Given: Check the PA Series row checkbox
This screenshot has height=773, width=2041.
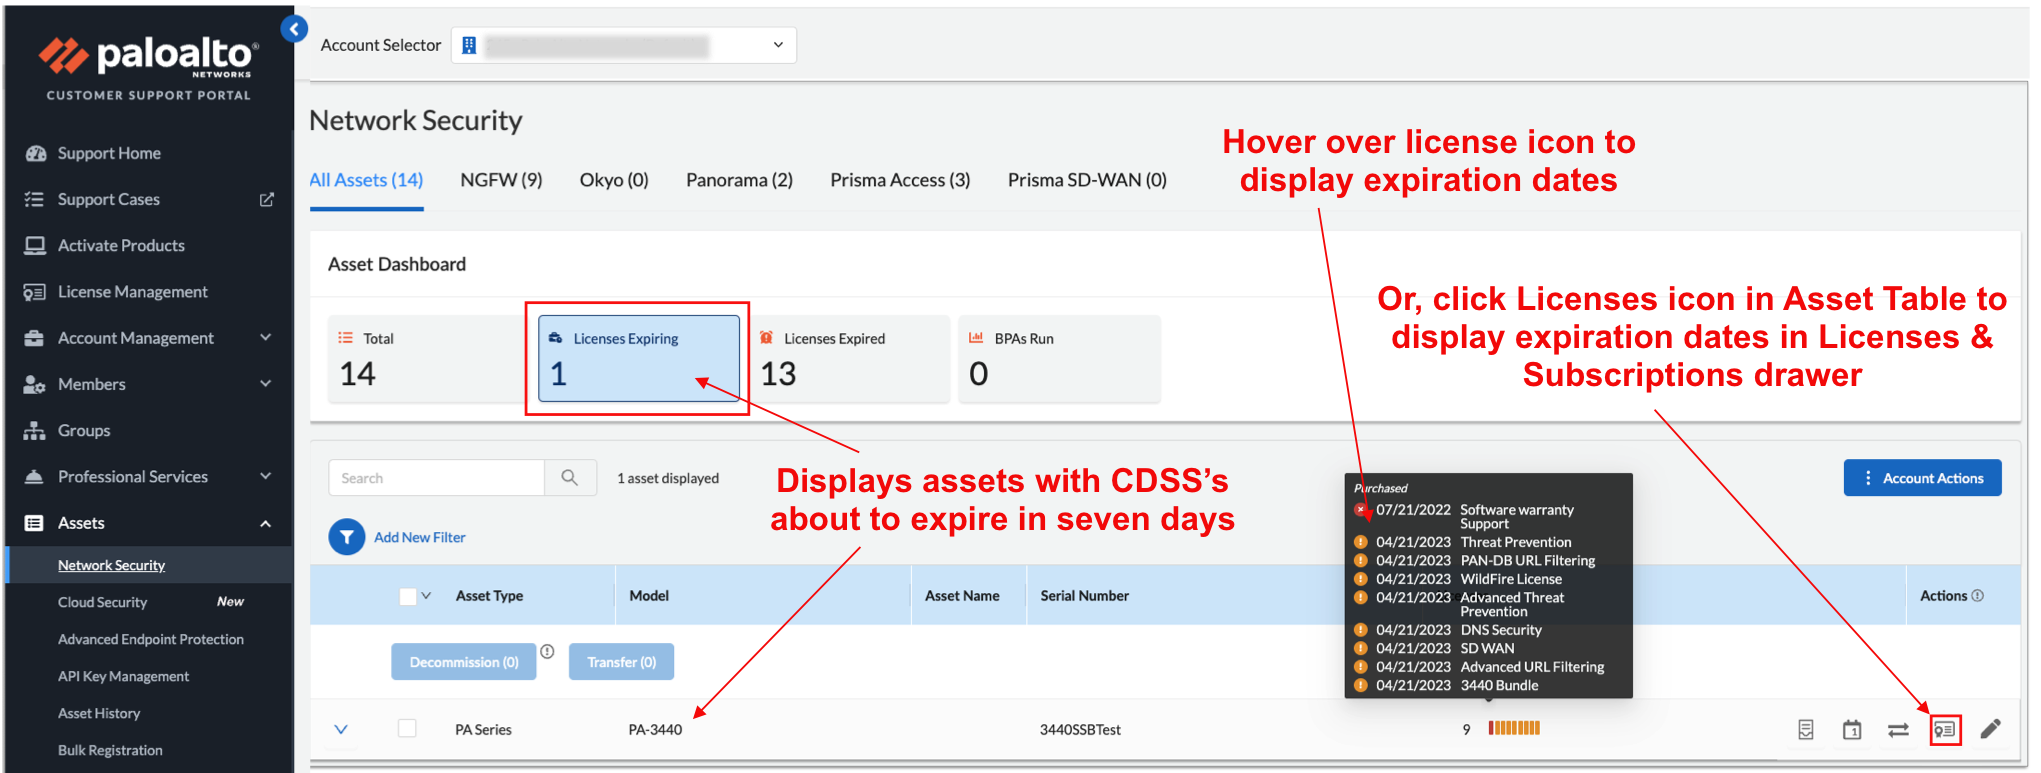Looking at the screenshot, I should click(407, 729).
